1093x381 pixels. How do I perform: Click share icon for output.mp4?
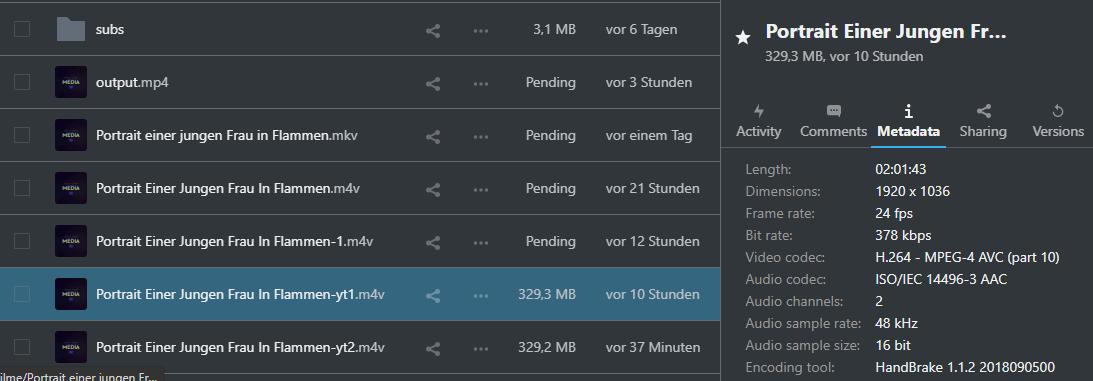[x=433, y=84]
